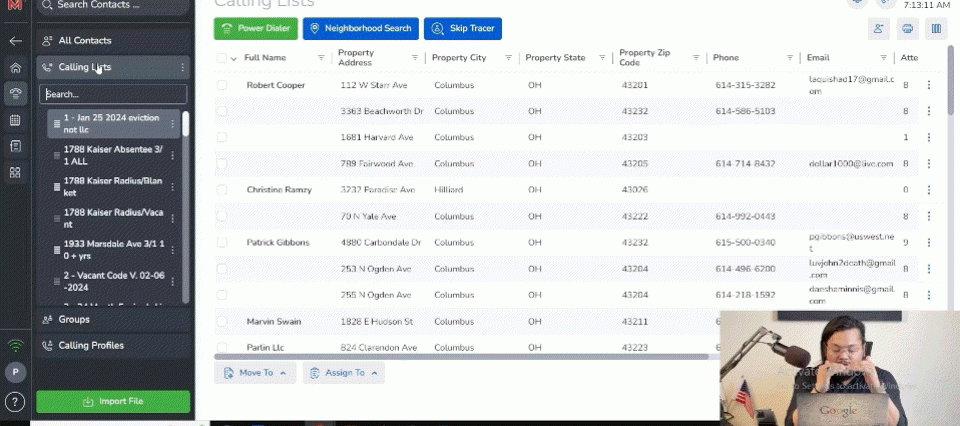Click the back arrow in left rail
The width and height of the screenshot is (960, 426).
(15, 41)
